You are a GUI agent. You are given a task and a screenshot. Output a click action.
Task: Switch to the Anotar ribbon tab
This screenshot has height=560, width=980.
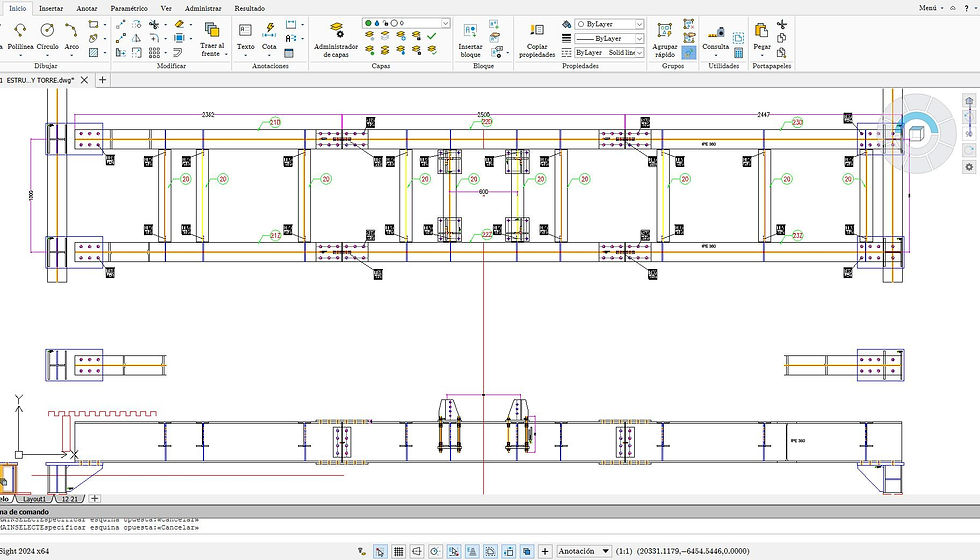[x=87, y=9]
